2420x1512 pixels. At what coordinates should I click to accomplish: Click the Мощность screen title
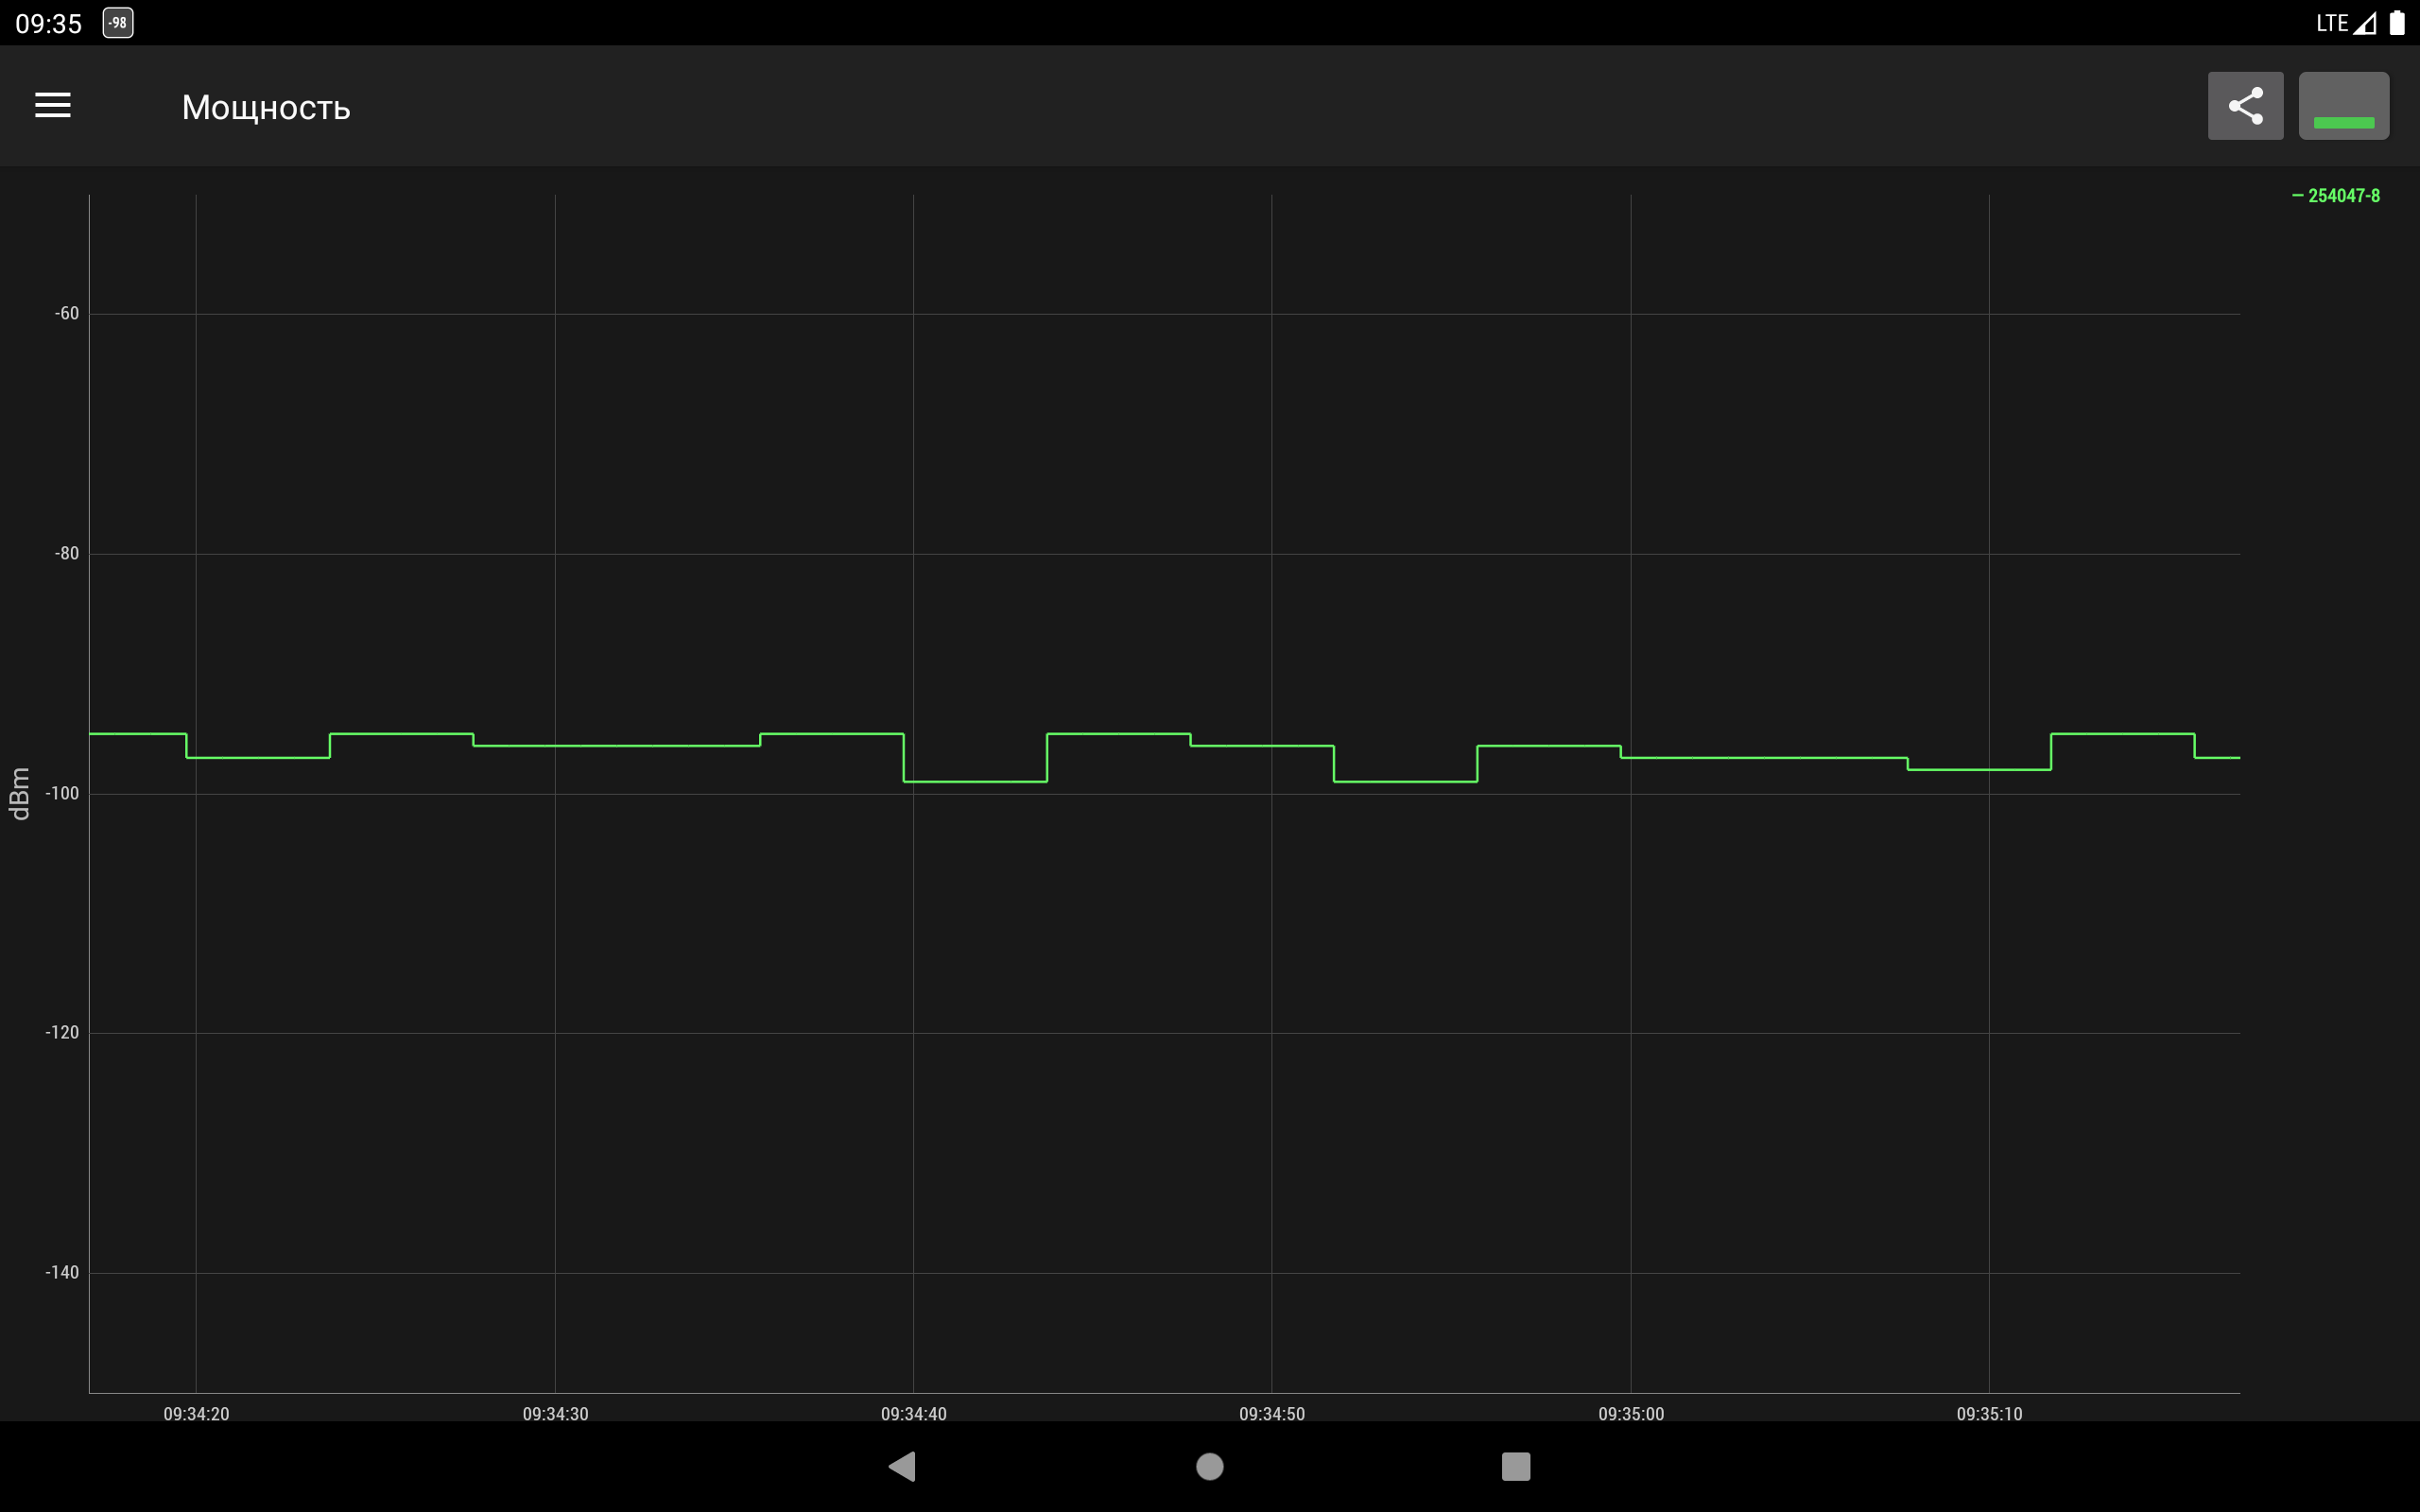point(266,107)
